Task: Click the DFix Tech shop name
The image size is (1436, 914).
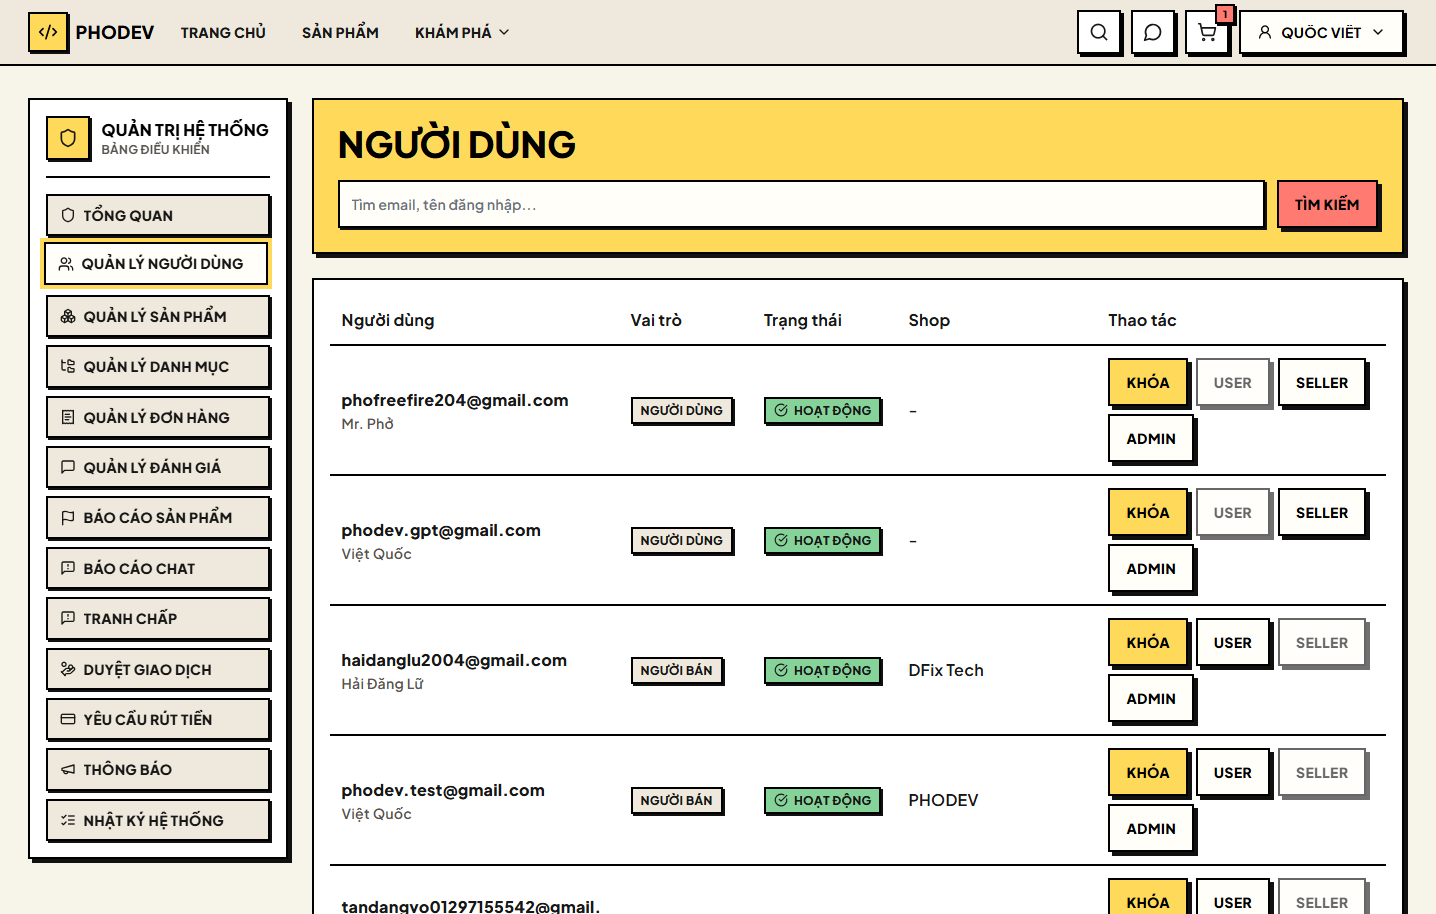Action: click(946, 670)
